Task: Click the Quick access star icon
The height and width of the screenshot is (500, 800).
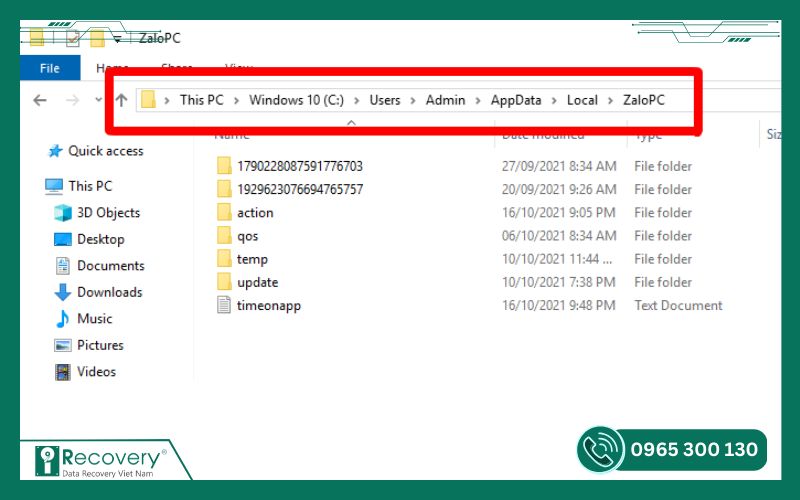Action: 55,151
